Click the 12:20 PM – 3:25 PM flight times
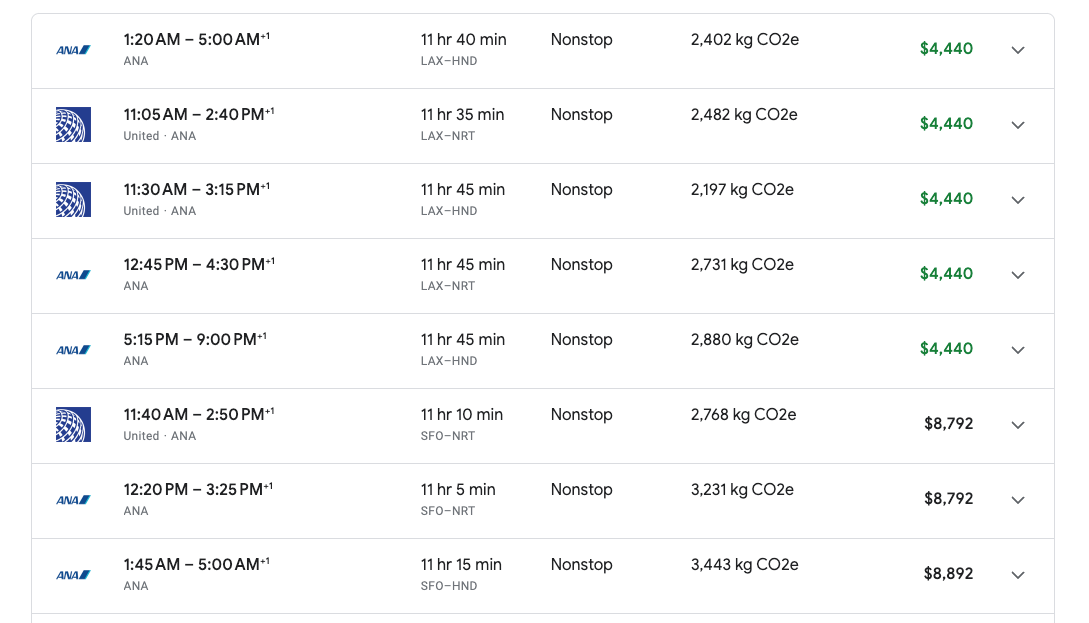Image resolution: width=1089 pixels, height=623 pixels. point(198,489)
